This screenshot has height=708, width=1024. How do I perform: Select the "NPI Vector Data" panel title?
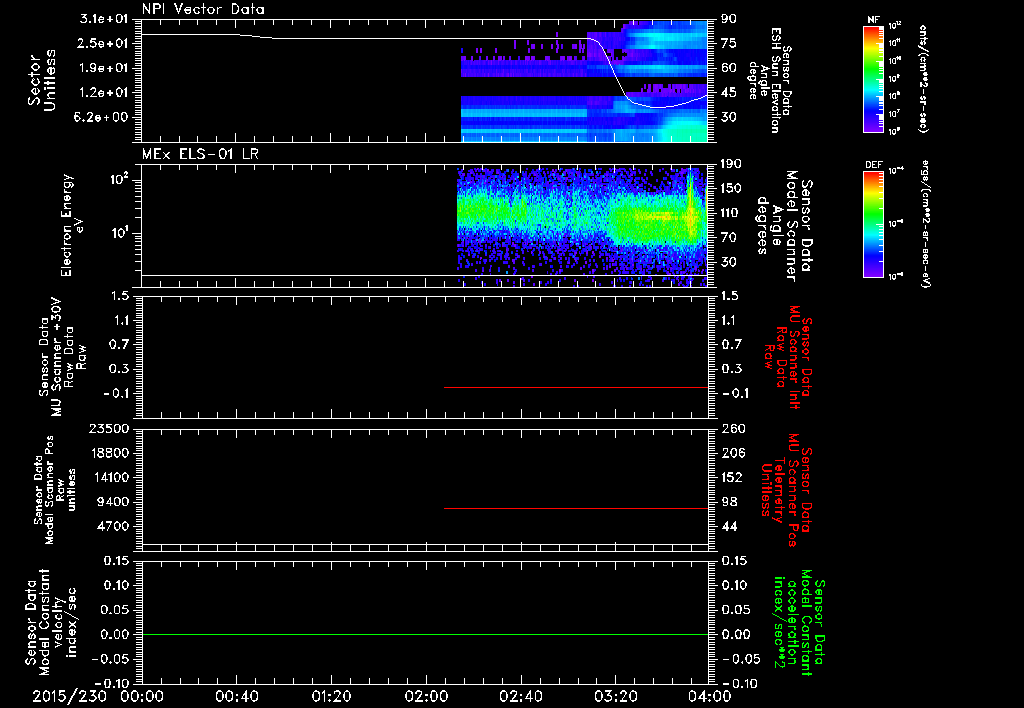click(203, 9)
